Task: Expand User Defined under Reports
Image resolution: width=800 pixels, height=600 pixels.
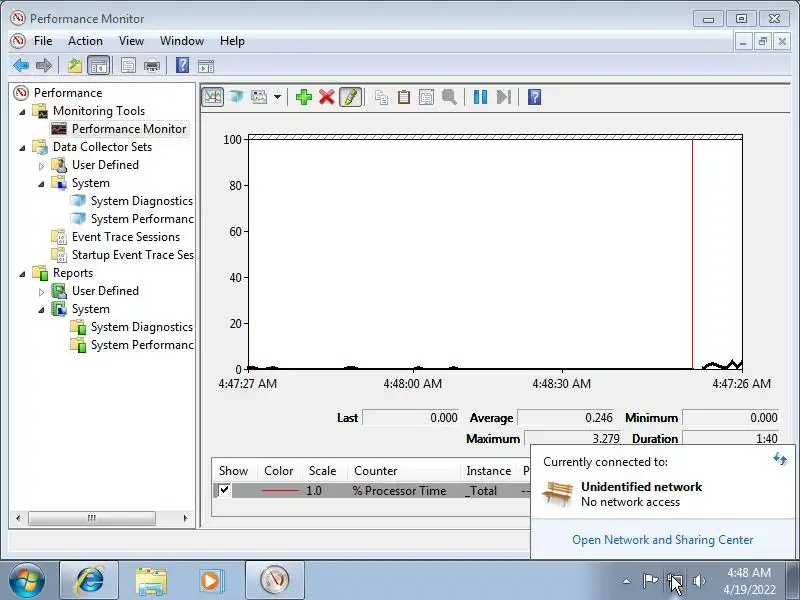Action: (41, 292)
